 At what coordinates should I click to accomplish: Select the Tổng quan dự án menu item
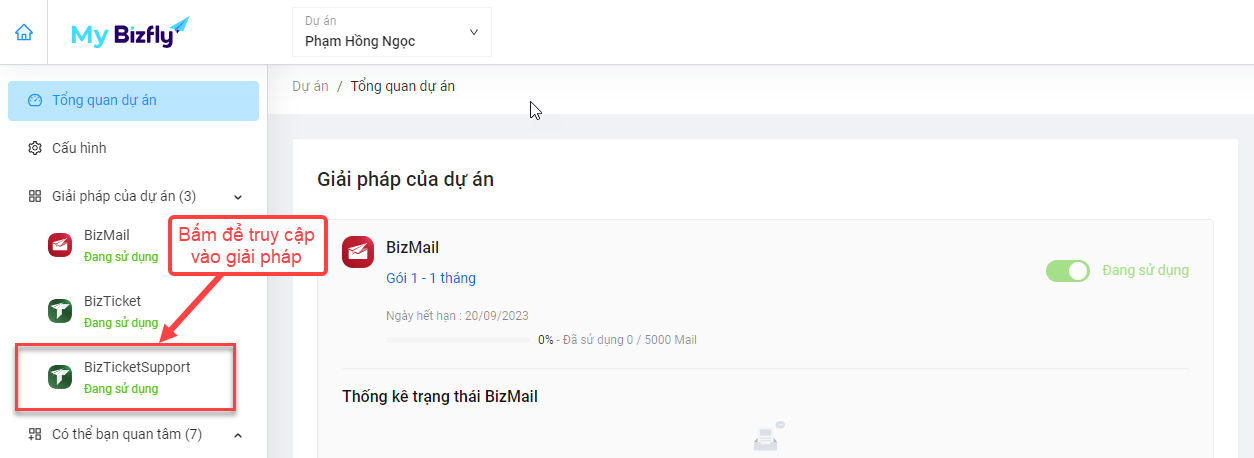pos(133,101)
